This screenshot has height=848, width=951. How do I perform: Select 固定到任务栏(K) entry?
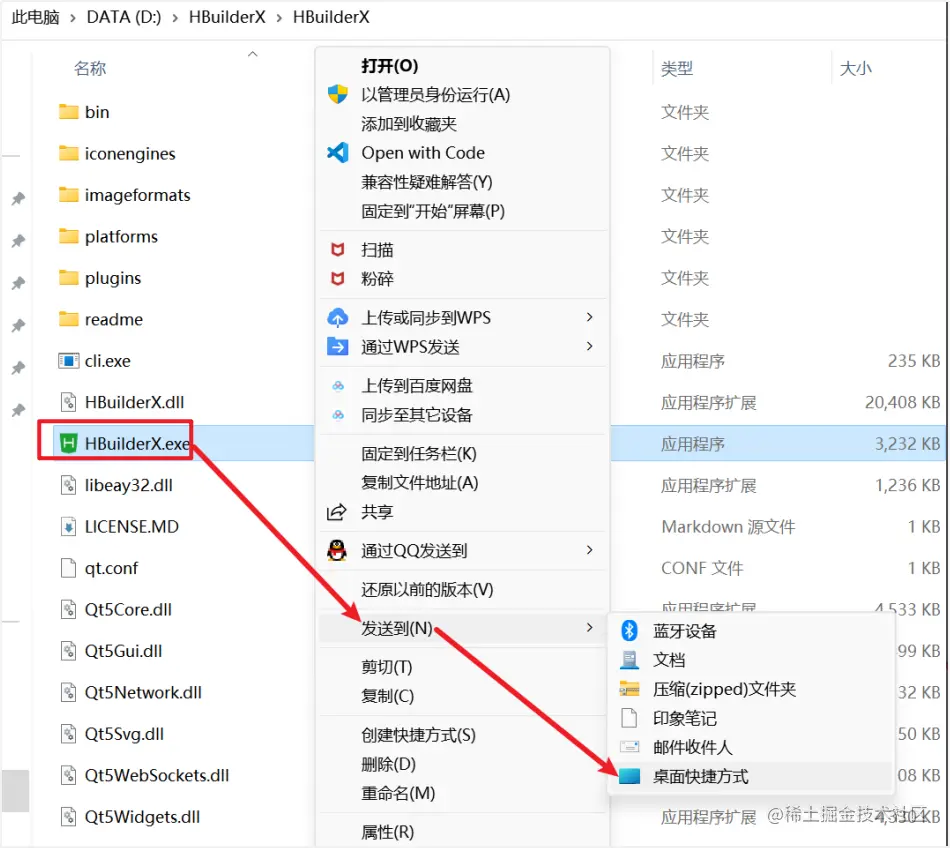coord(419,453)
